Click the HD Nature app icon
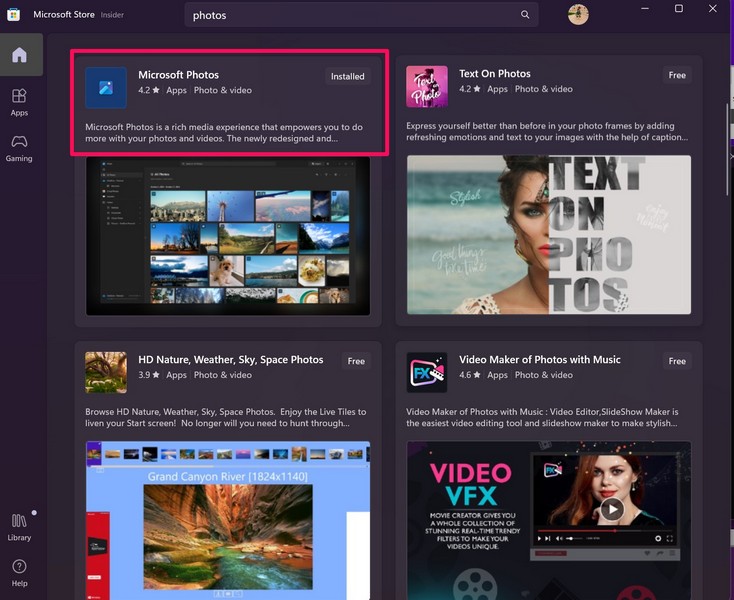 [106, 372]
